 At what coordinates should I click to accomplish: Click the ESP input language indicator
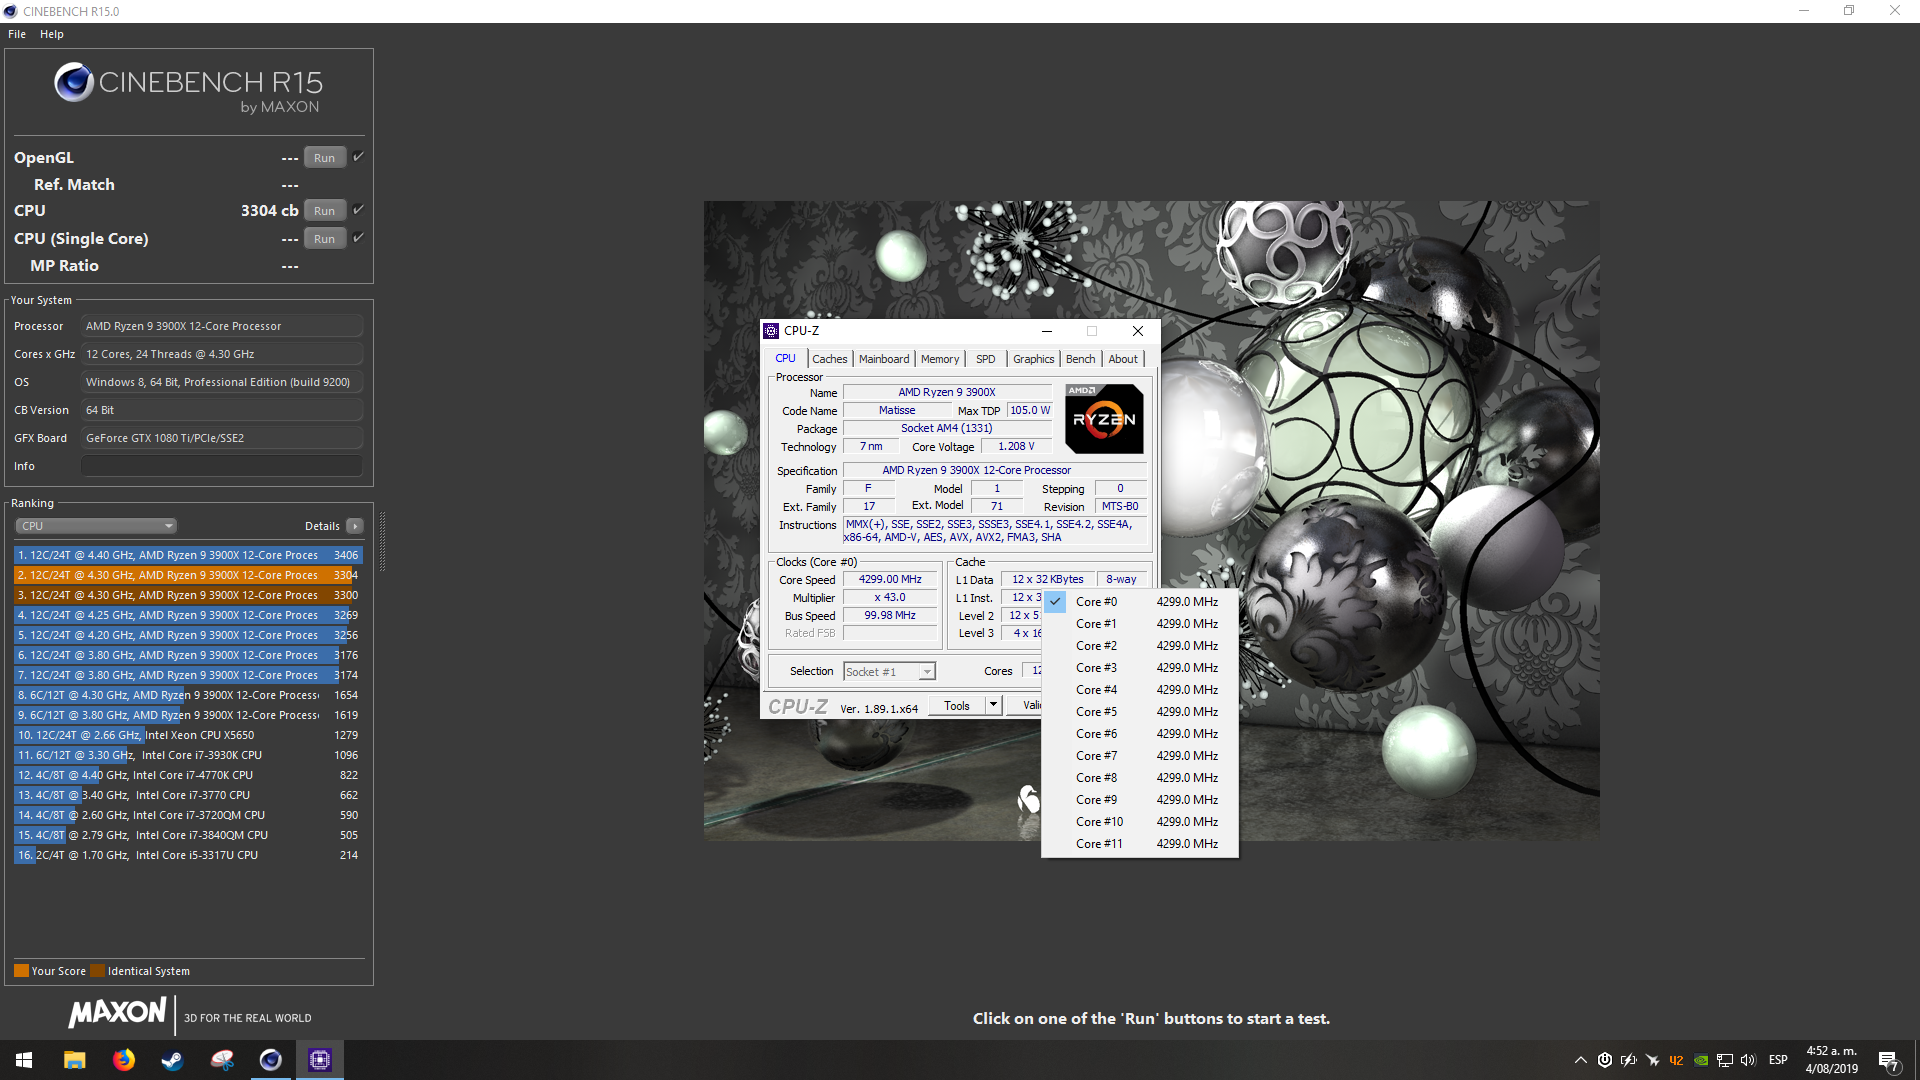click(1778, 1060)
